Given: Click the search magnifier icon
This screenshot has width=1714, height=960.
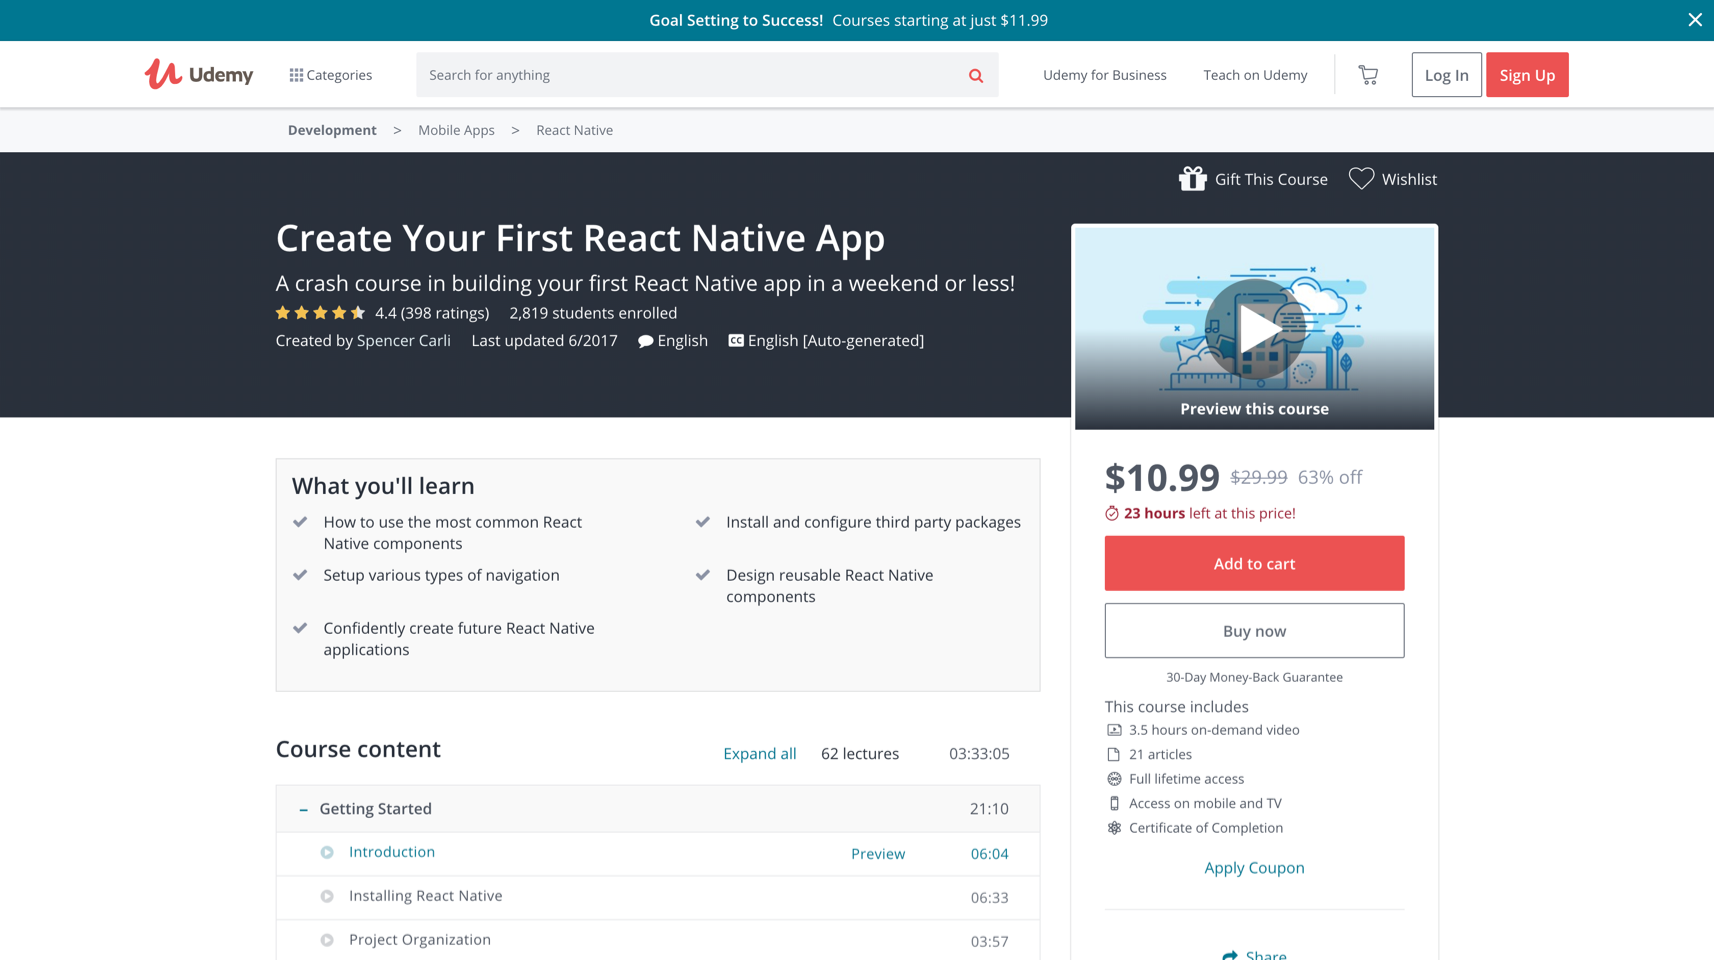Looking at the screenshot, I should (x=976, y=75).
